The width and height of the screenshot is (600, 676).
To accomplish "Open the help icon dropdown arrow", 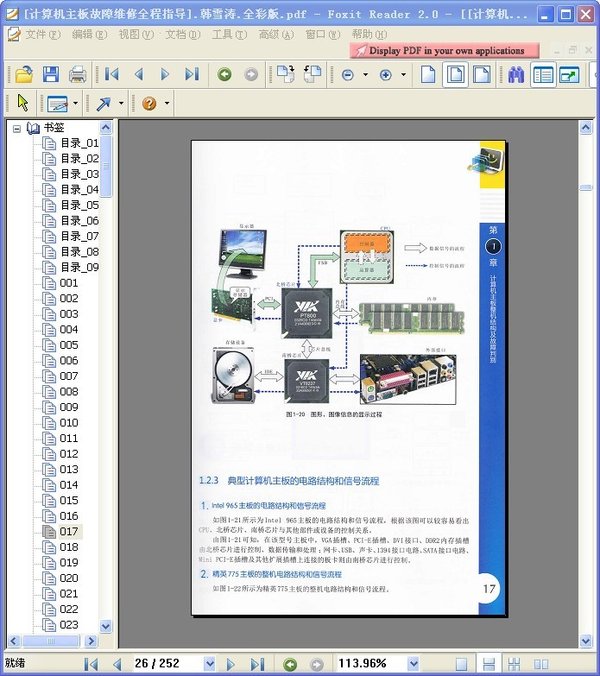I will [167, 103].
